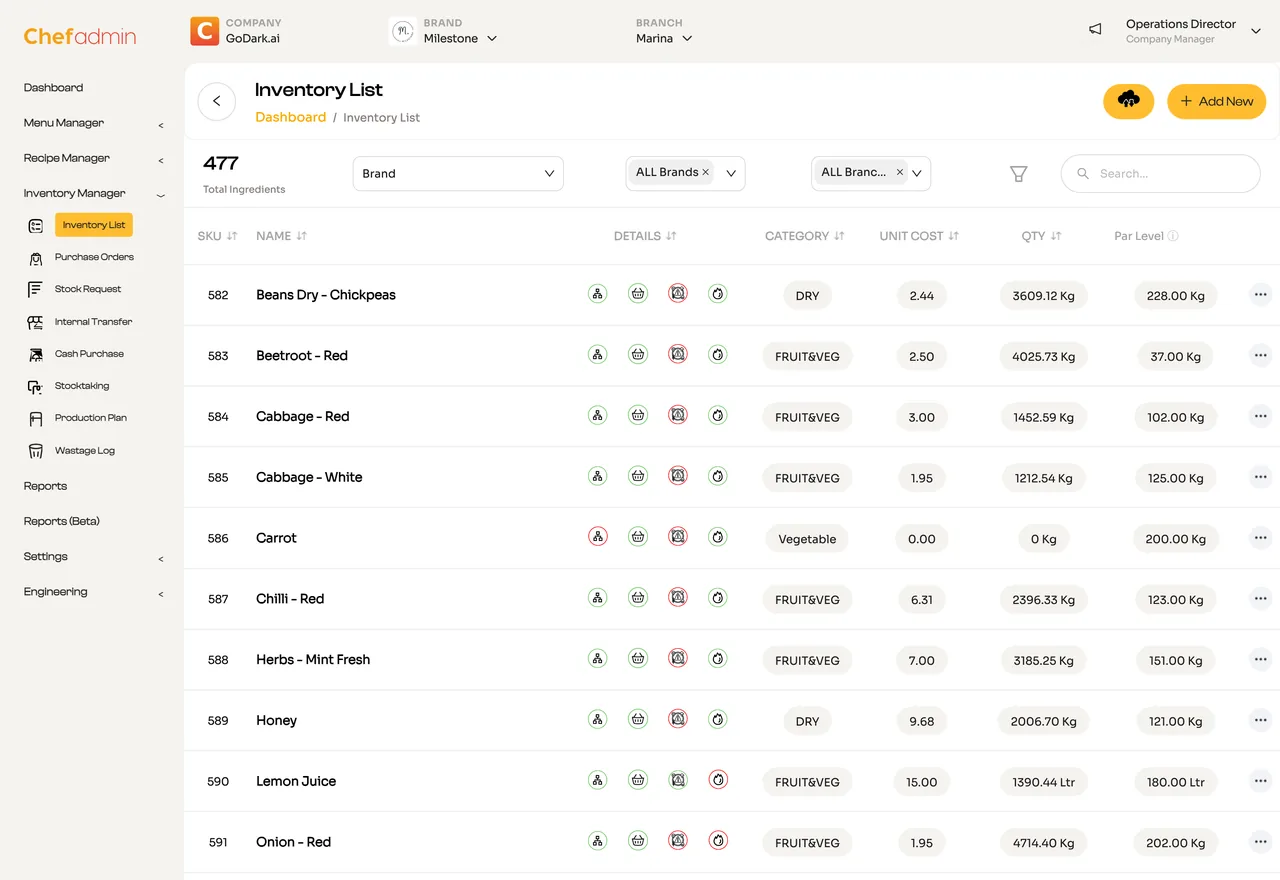Click the Wastage Log bin icon
Image resolution: width=1280 pixels, height=880 pixels.
pos(36,451)
